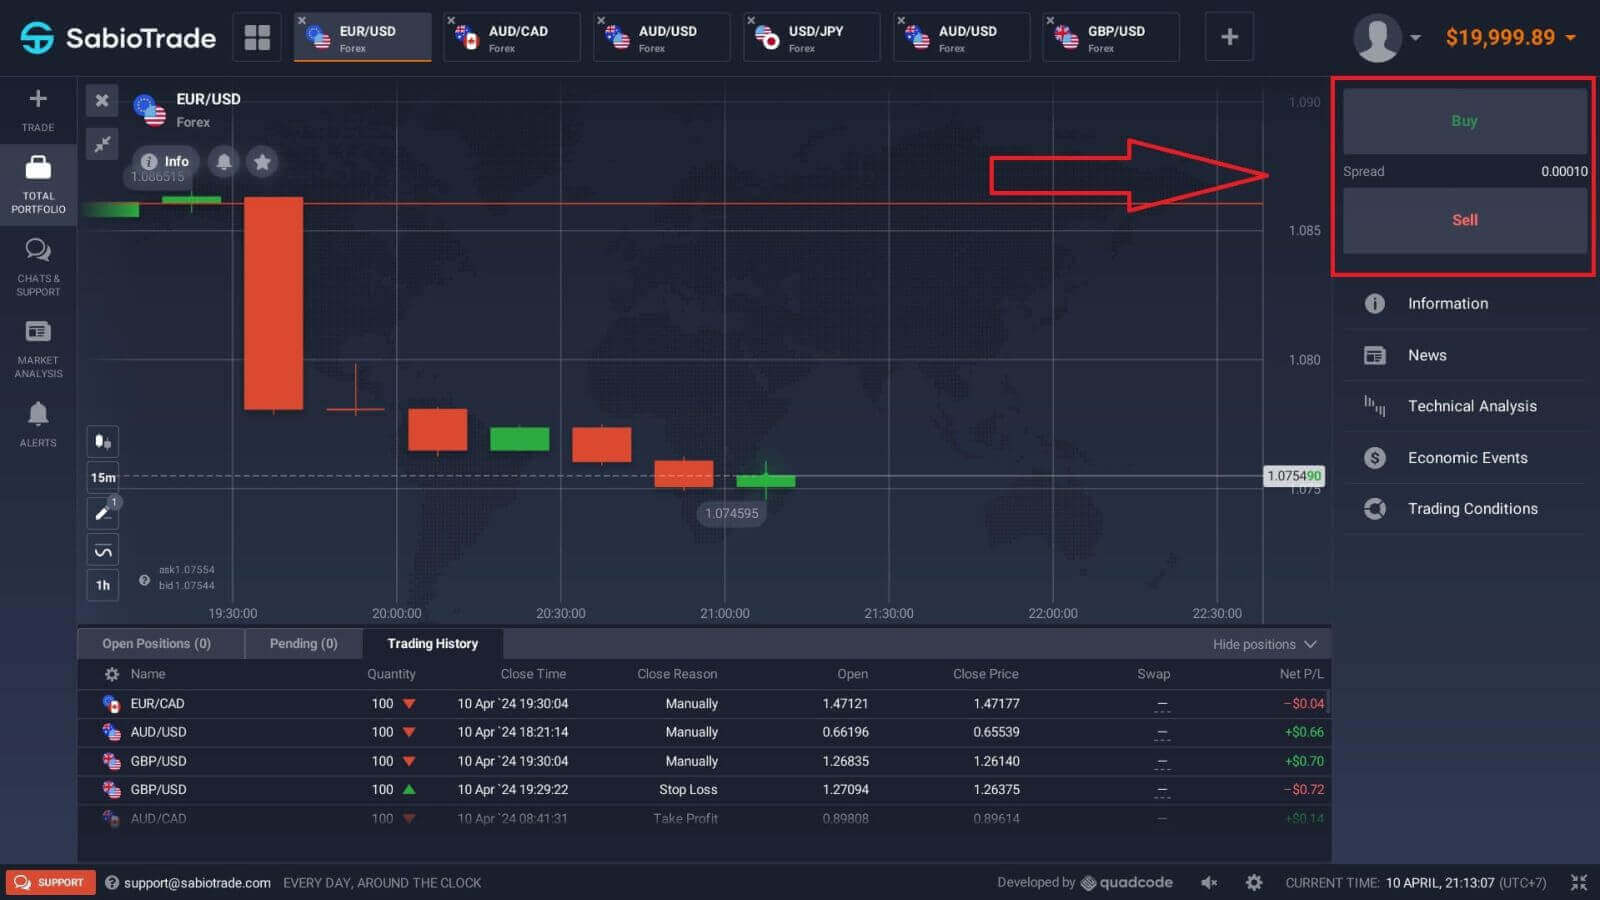The width and height of the screenshot is (1600, 900).
Task: Open the indicators icon below the pencil tool
Action: tap(102, 548)
